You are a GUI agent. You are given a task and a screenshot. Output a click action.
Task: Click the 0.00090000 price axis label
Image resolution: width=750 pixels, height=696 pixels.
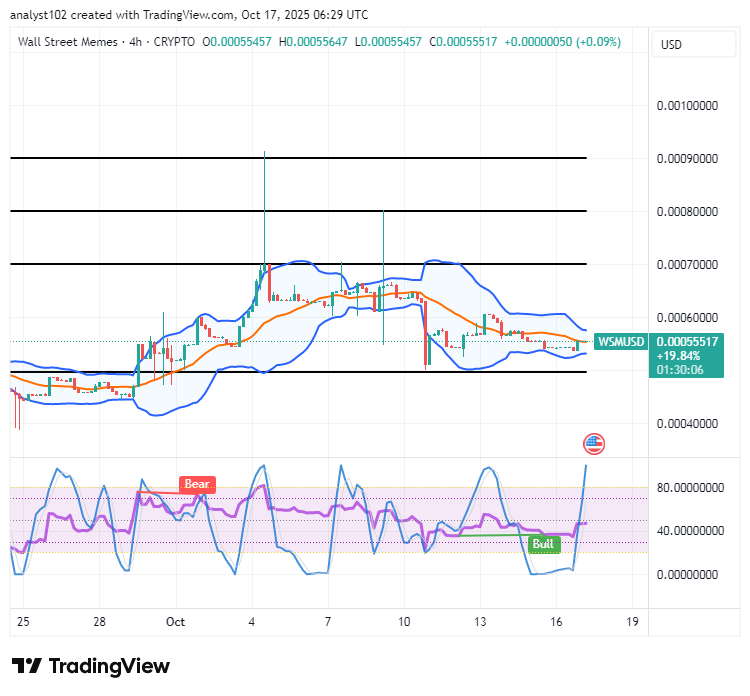[x=687, y=159]
